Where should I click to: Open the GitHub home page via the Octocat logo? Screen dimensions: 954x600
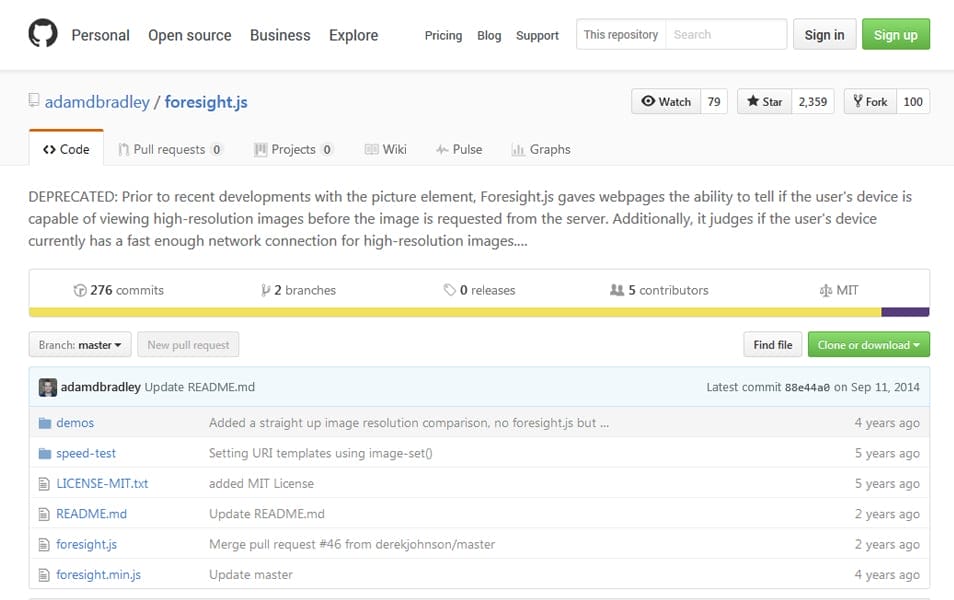point(41,33)
